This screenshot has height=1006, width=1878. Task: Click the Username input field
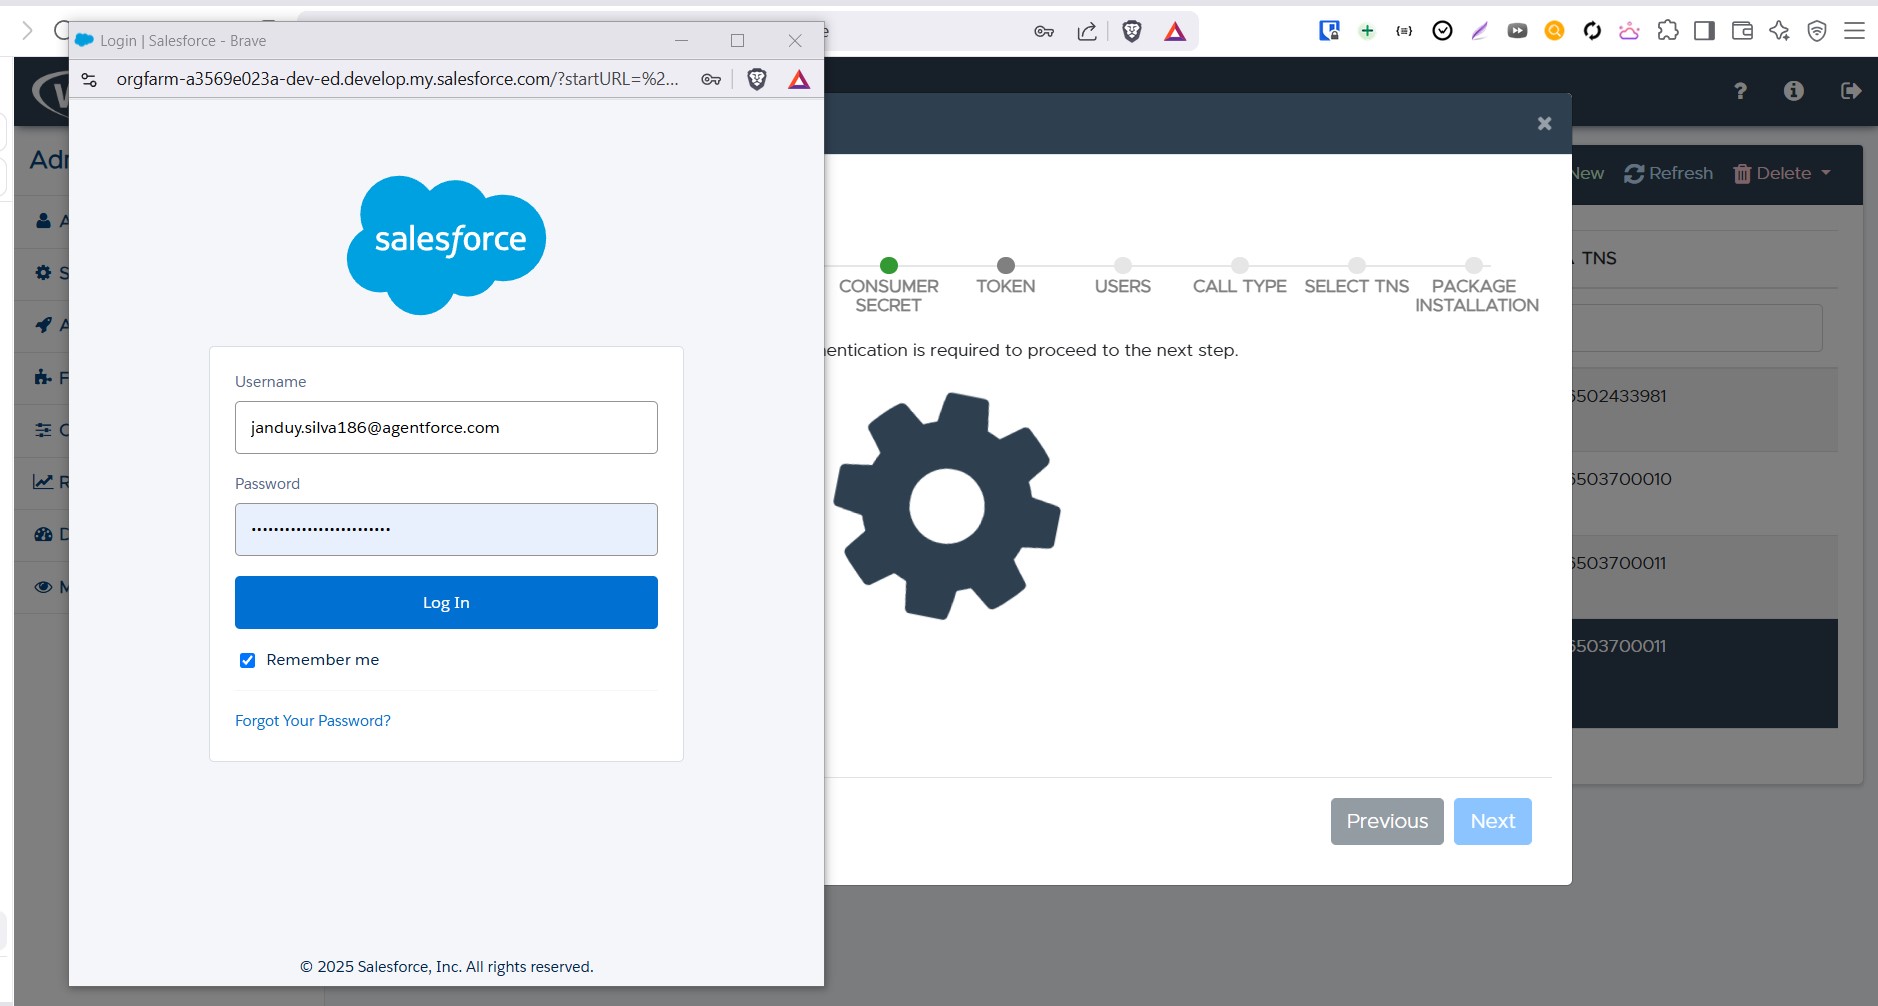pos(445,427)
